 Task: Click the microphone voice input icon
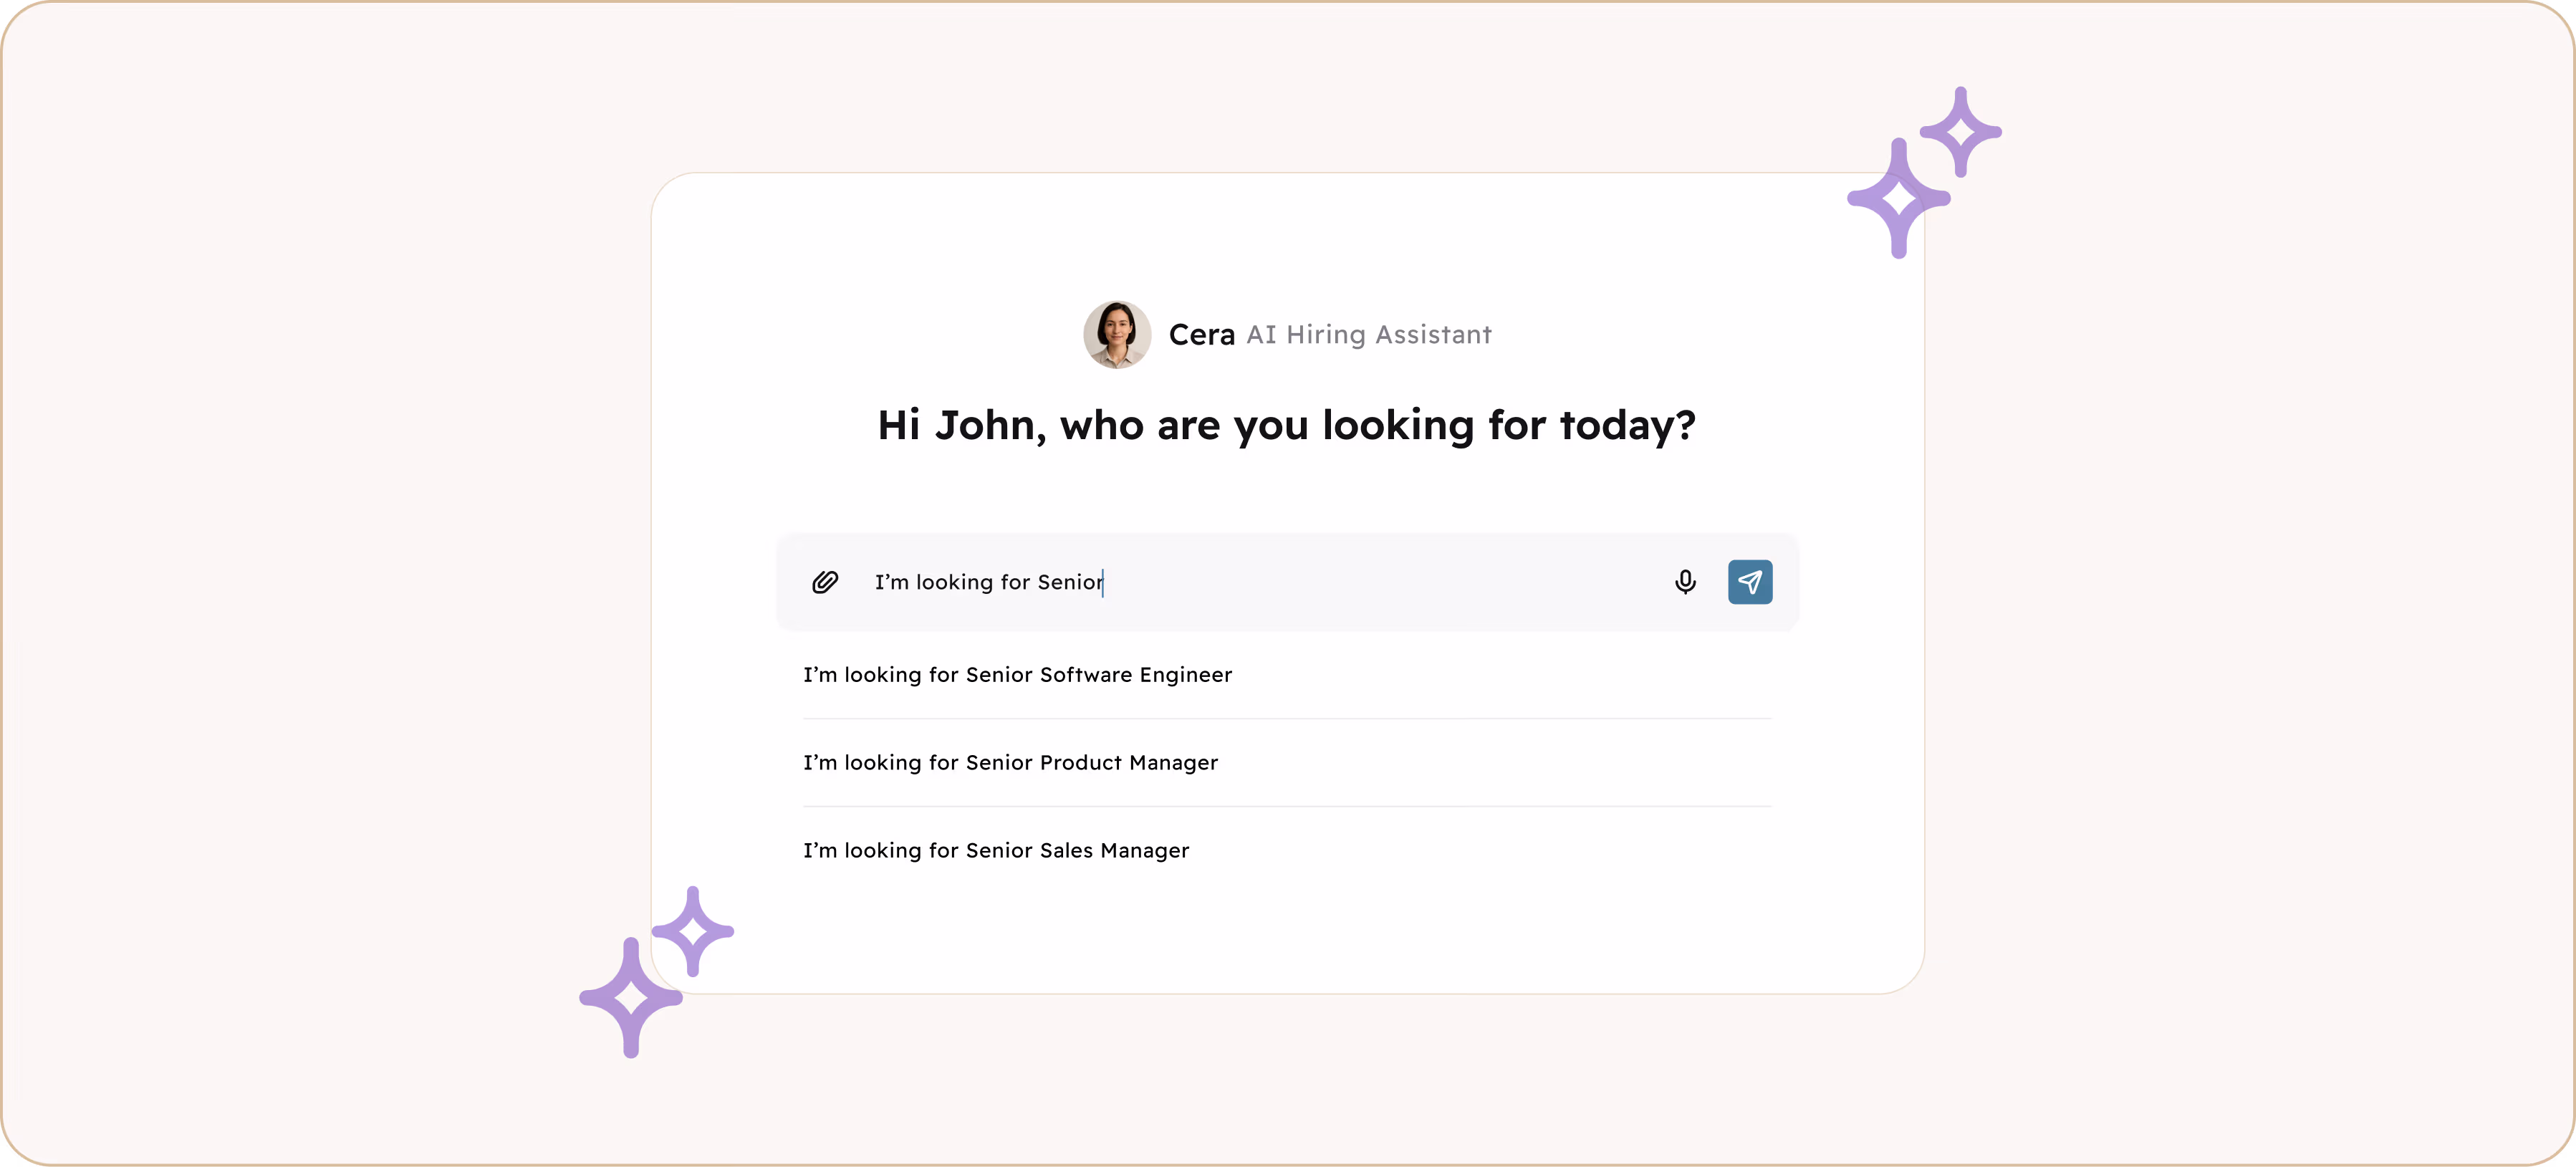1685,582
